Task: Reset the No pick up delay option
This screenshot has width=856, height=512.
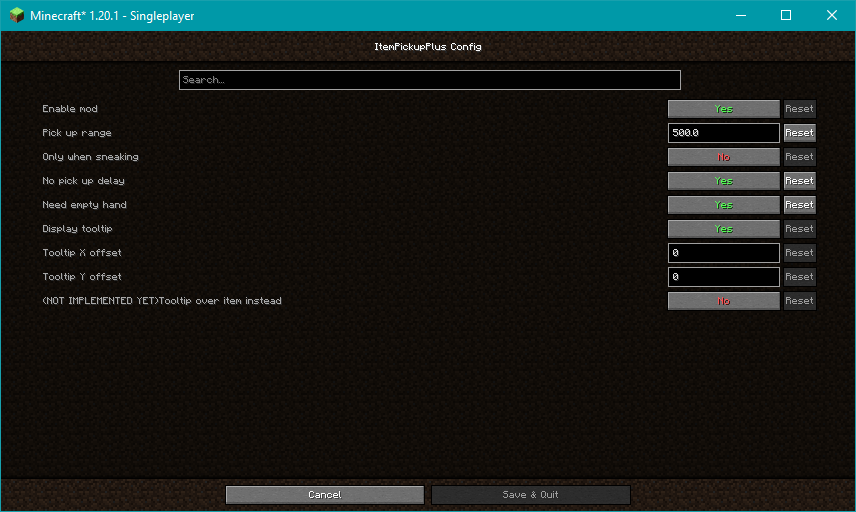Action: click(x=799, y=181)
